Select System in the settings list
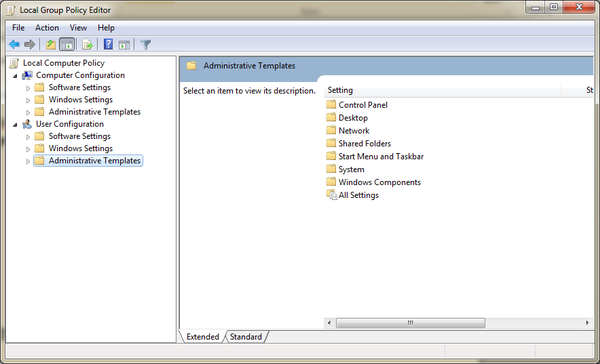600x364 pixels. (351, 169)
